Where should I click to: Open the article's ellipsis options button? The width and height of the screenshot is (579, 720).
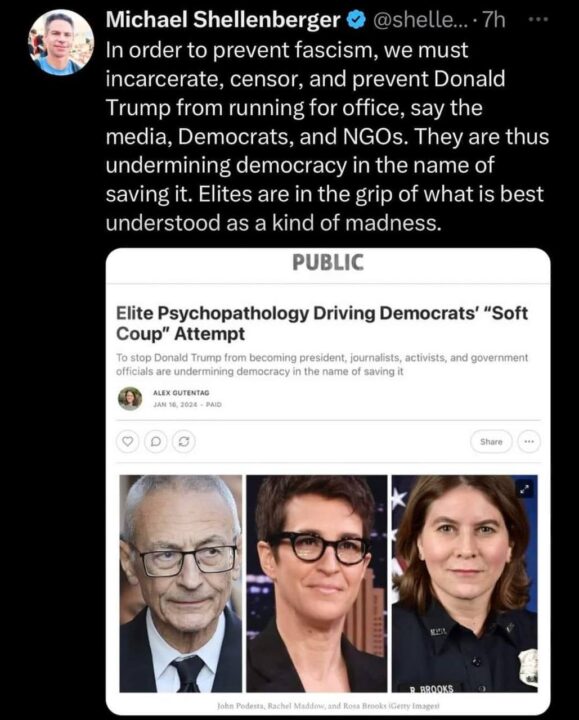529,442
